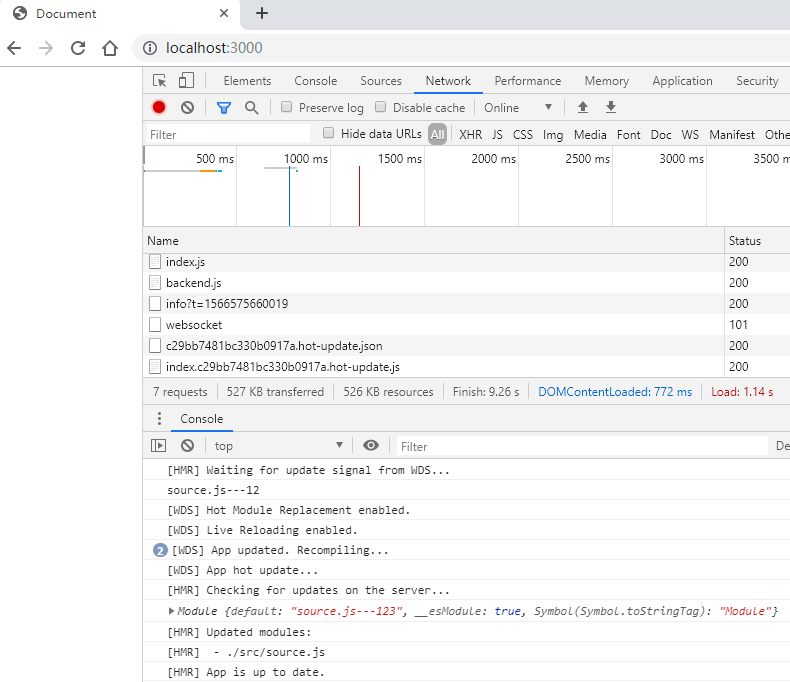Clear the network log
This screenshot has width=790, height=682.
[x=187, y=107]
